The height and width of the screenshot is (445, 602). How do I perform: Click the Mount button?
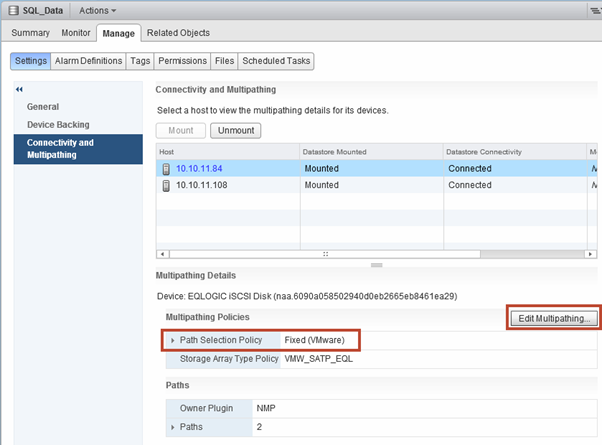click(181, 131)
